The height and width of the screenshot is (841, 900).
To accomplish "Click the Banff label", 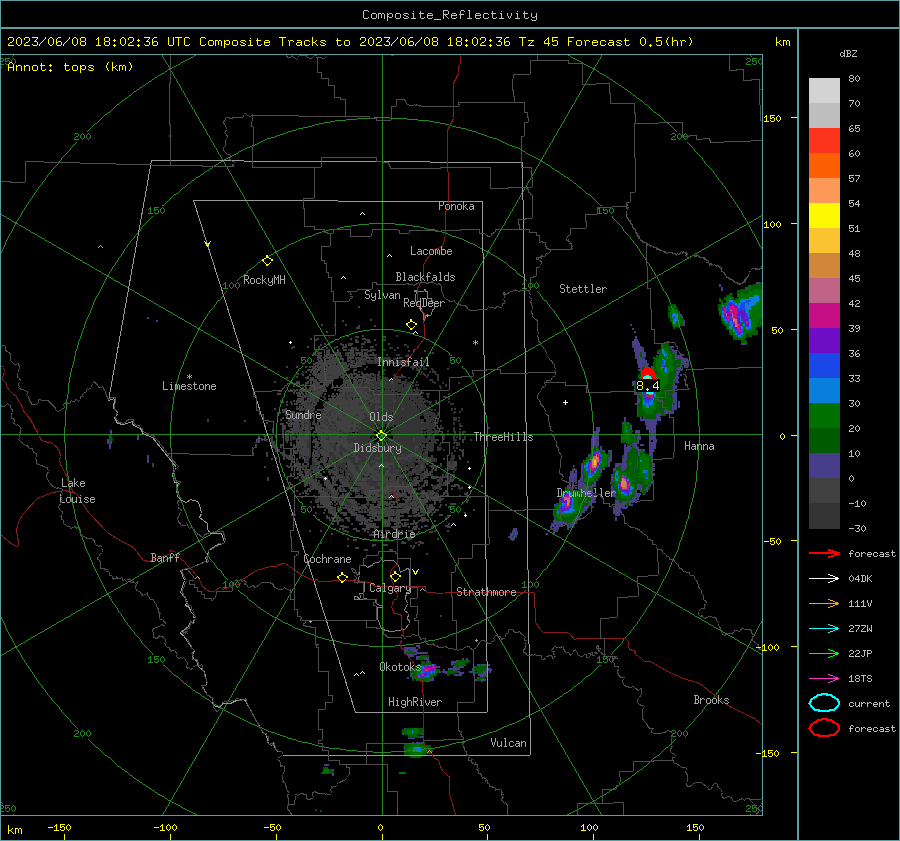I will 165,557.
